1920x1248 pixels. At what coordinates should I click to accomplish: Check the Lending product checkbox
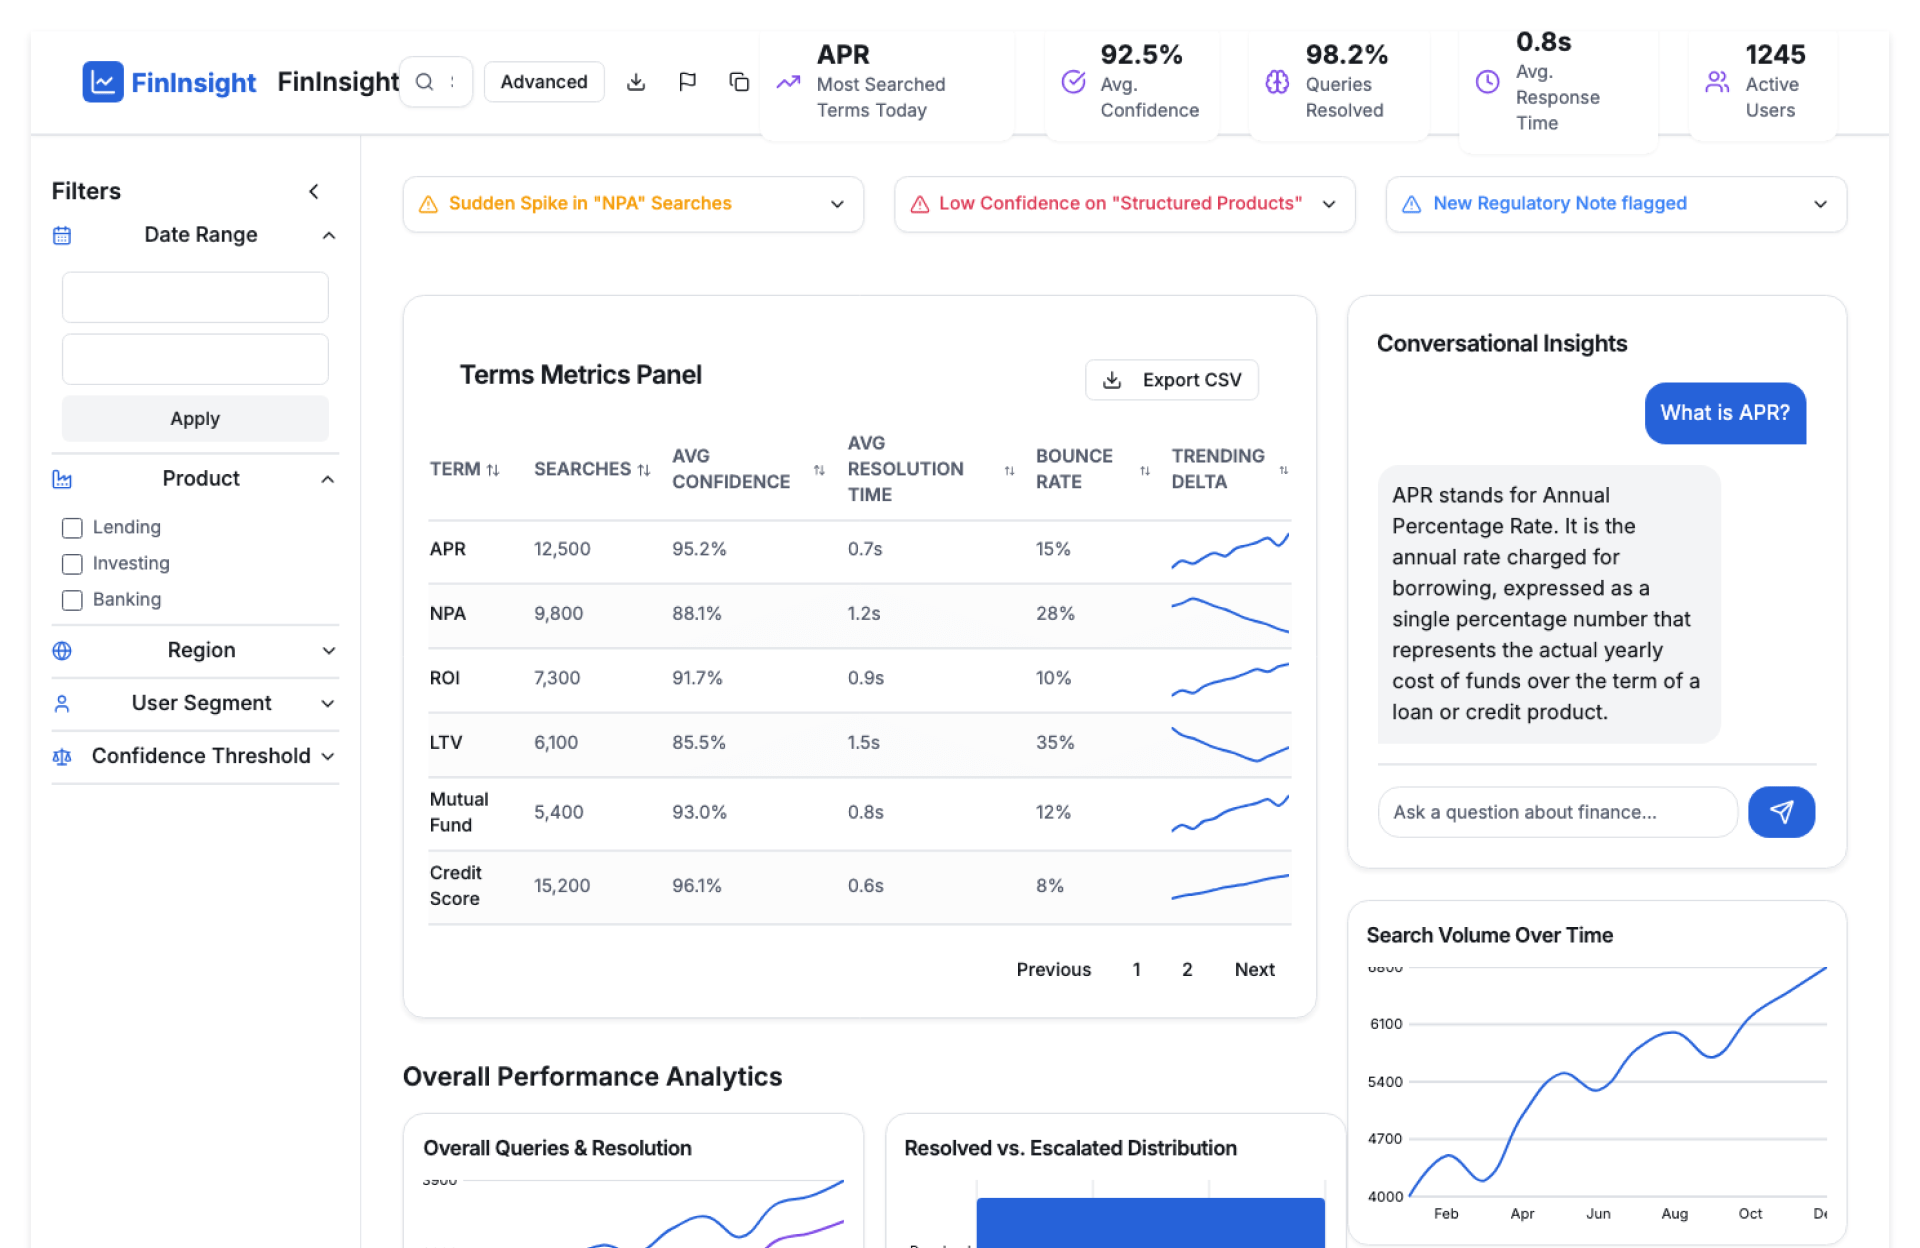(72, 528)
